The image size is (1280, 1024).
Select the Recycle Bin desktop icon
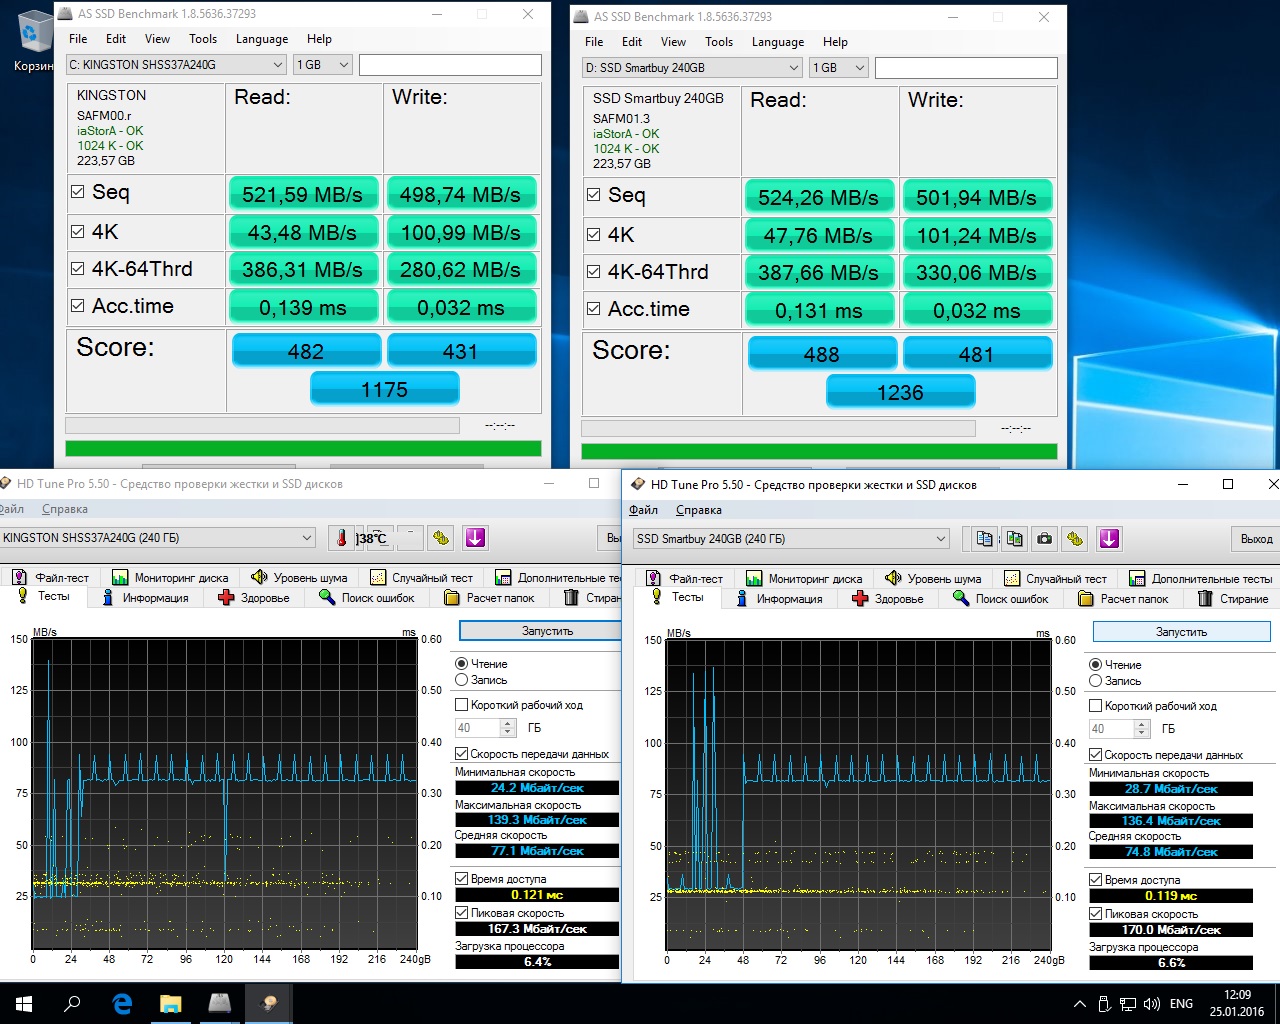34,42
